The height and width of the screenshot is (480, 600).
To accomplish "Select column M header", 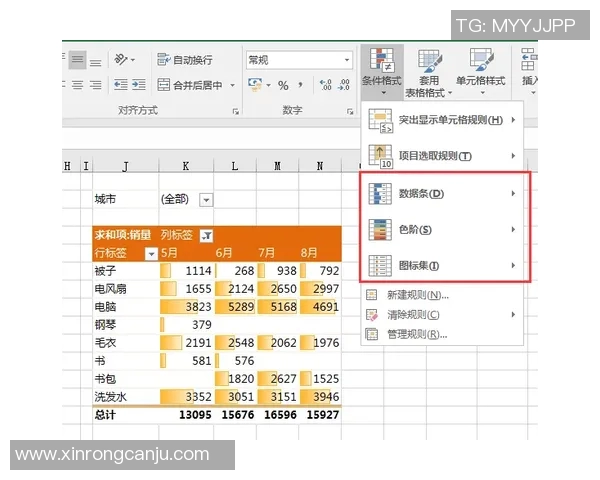I will 277,166.
